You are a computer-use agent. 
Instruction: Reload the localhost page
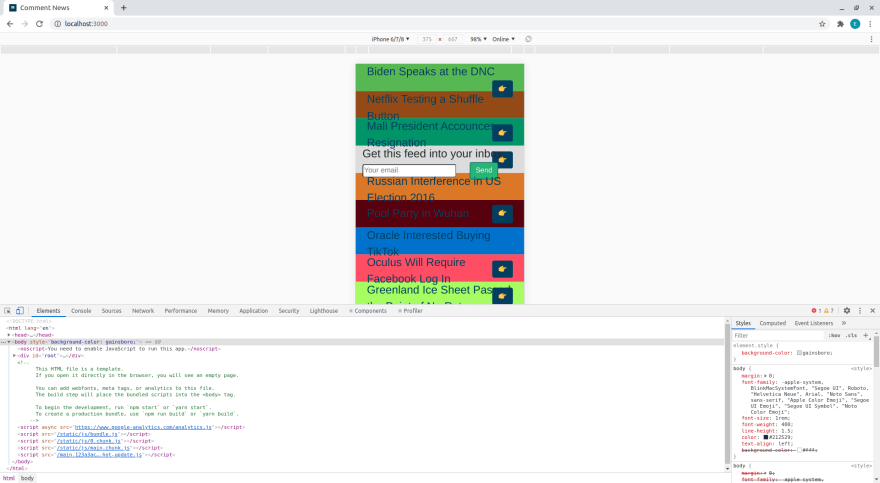[x=39, y=24]
